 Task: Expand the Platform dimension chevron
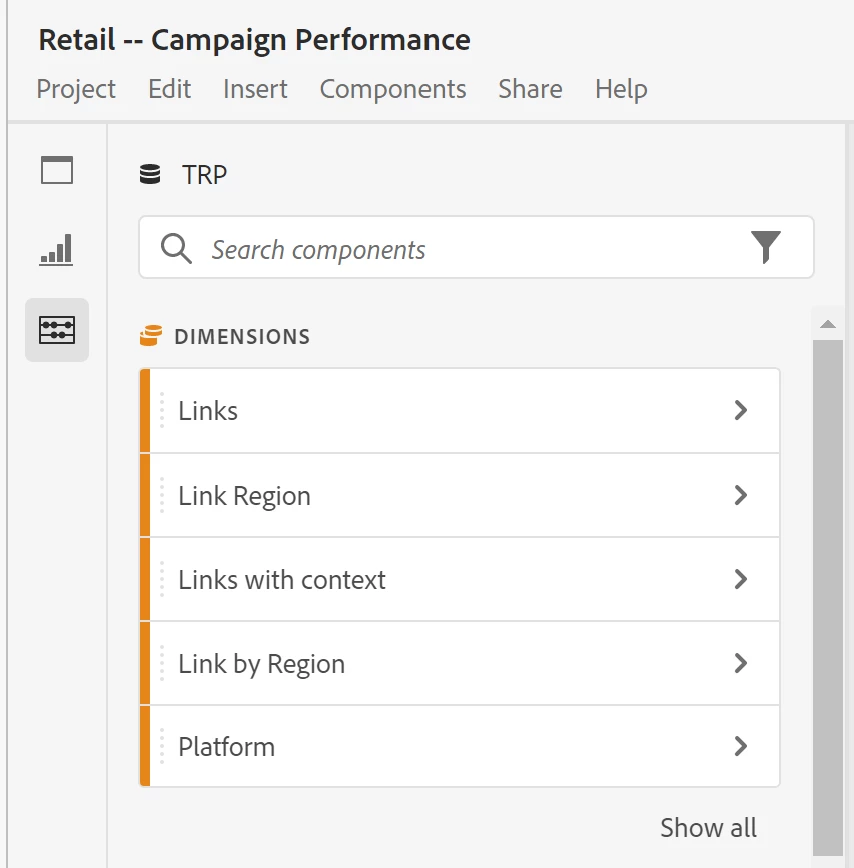click(x=741, y=746)
